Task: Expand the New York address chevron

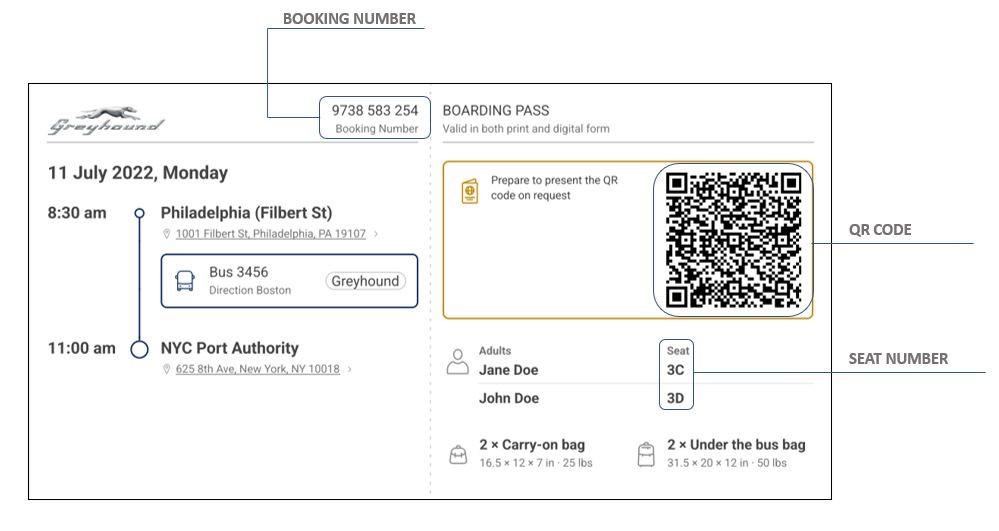Action: (349, 370)
